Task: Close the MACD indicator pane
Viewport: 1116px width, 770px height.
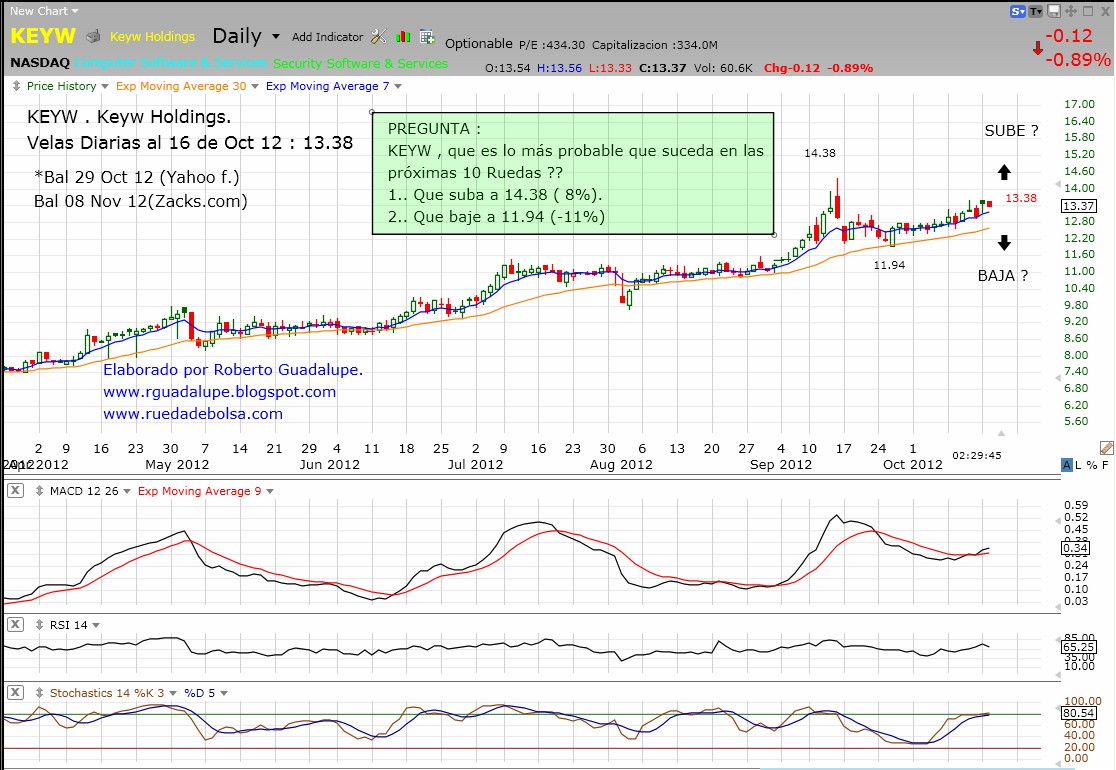Action: (x=16, y=490)
